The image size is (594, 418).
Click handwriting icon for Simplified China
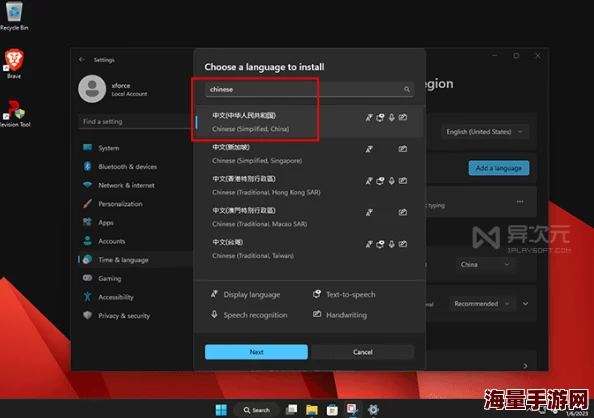pos(403,117)
